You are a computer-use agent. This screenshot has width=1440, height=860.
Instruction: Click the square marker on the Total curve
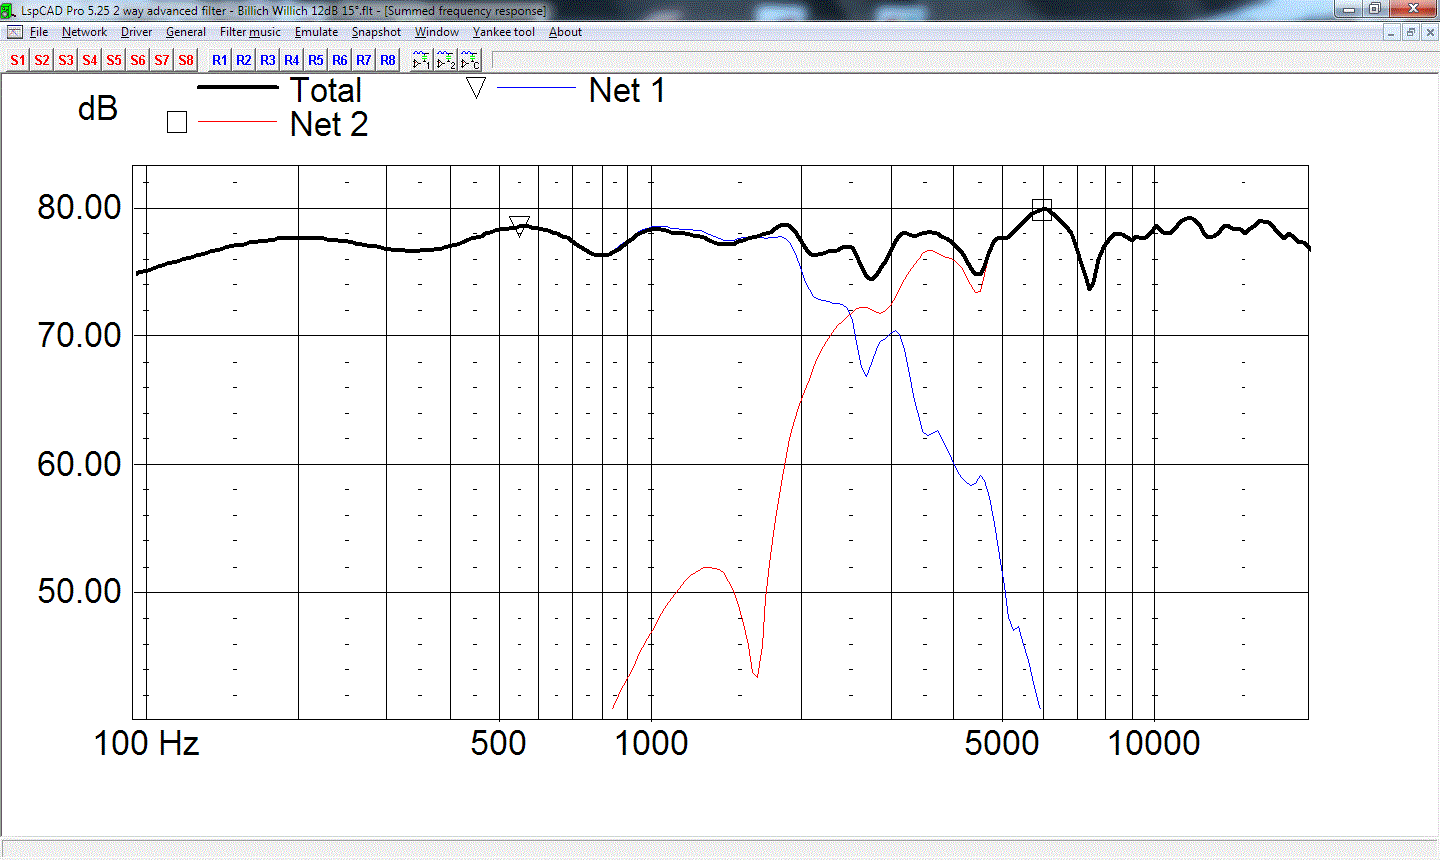click(x=1042, y=210)
